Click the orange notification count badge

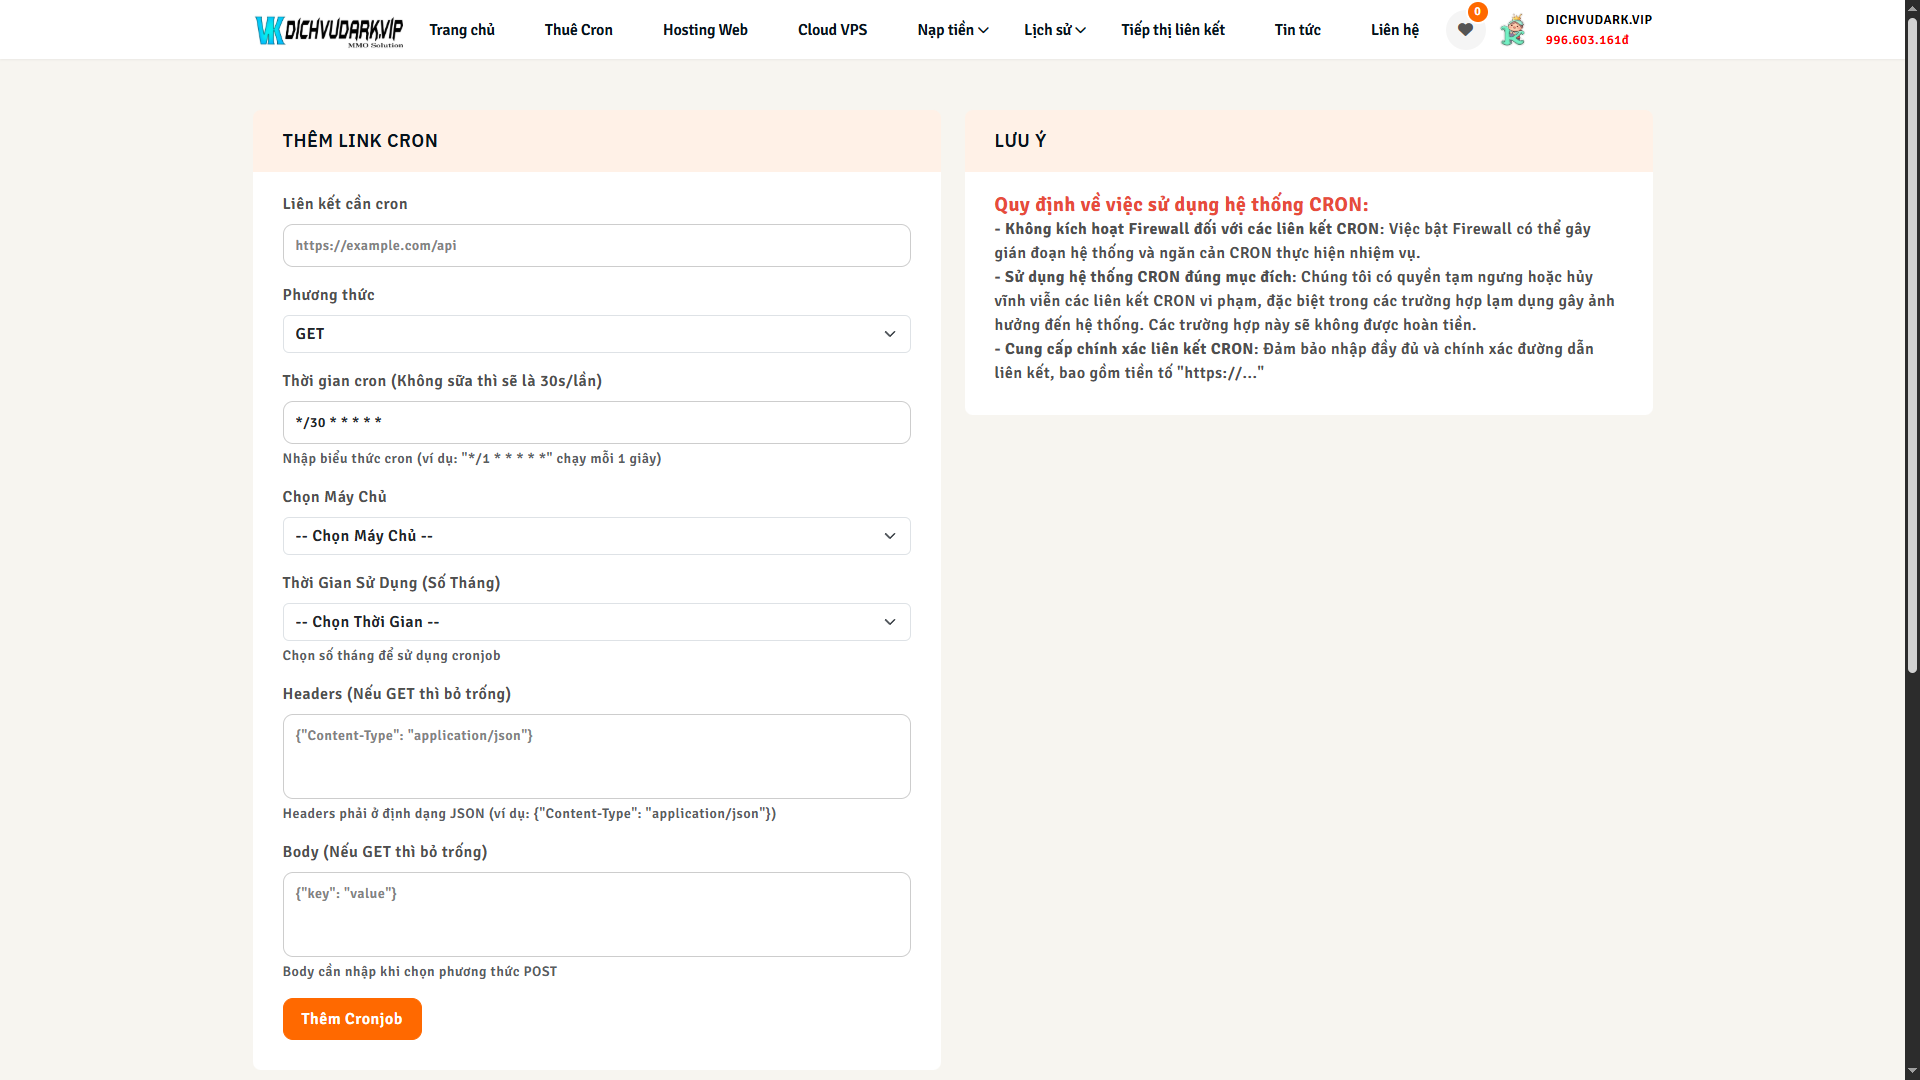1477,12
